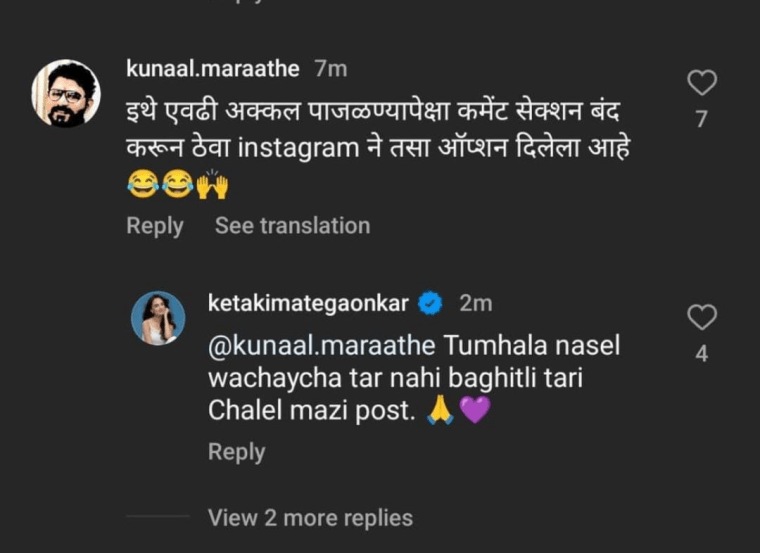Reply to kunaal.maraathe's comment
The height and width of the screenshot is (553, 760).
[154, 226]
